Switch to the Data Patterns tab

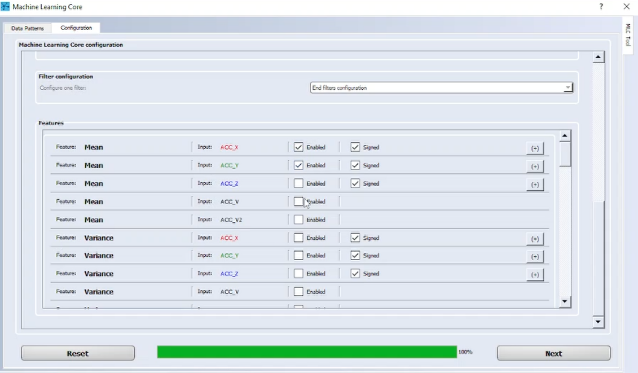[x=27, y=28]
